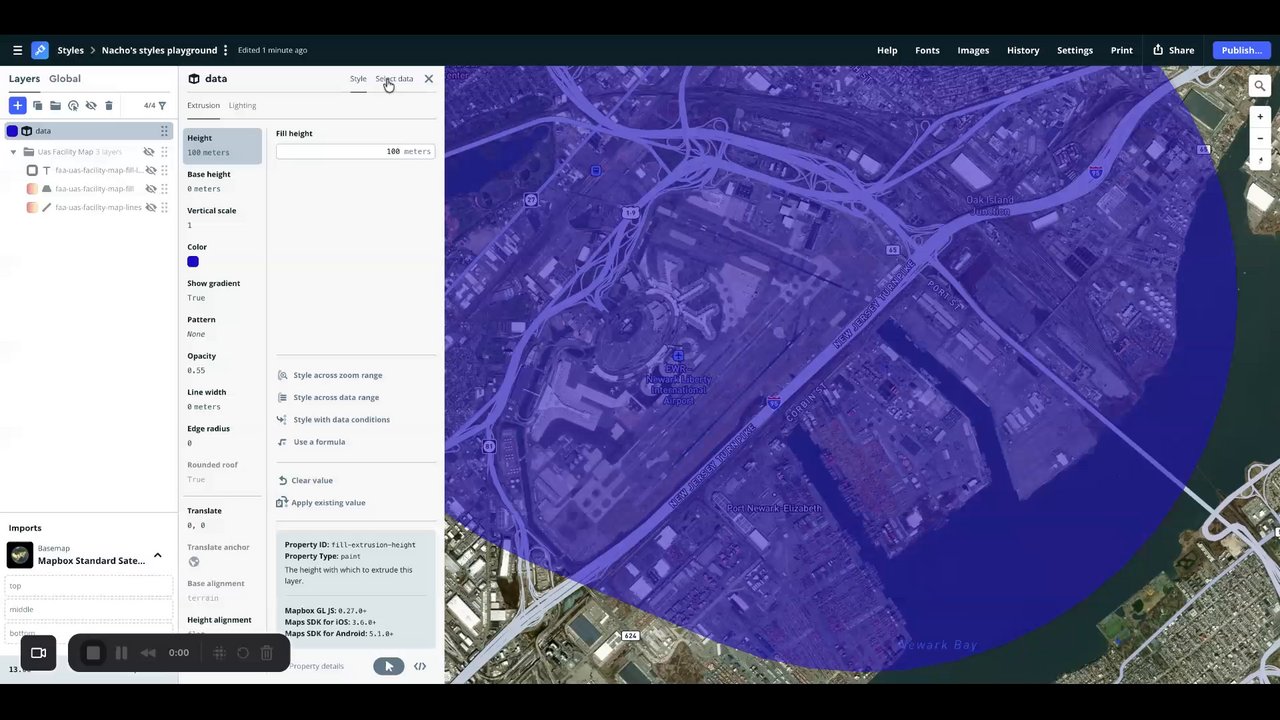
Task: Group layers into a folder
Action: tap(55, 105)
